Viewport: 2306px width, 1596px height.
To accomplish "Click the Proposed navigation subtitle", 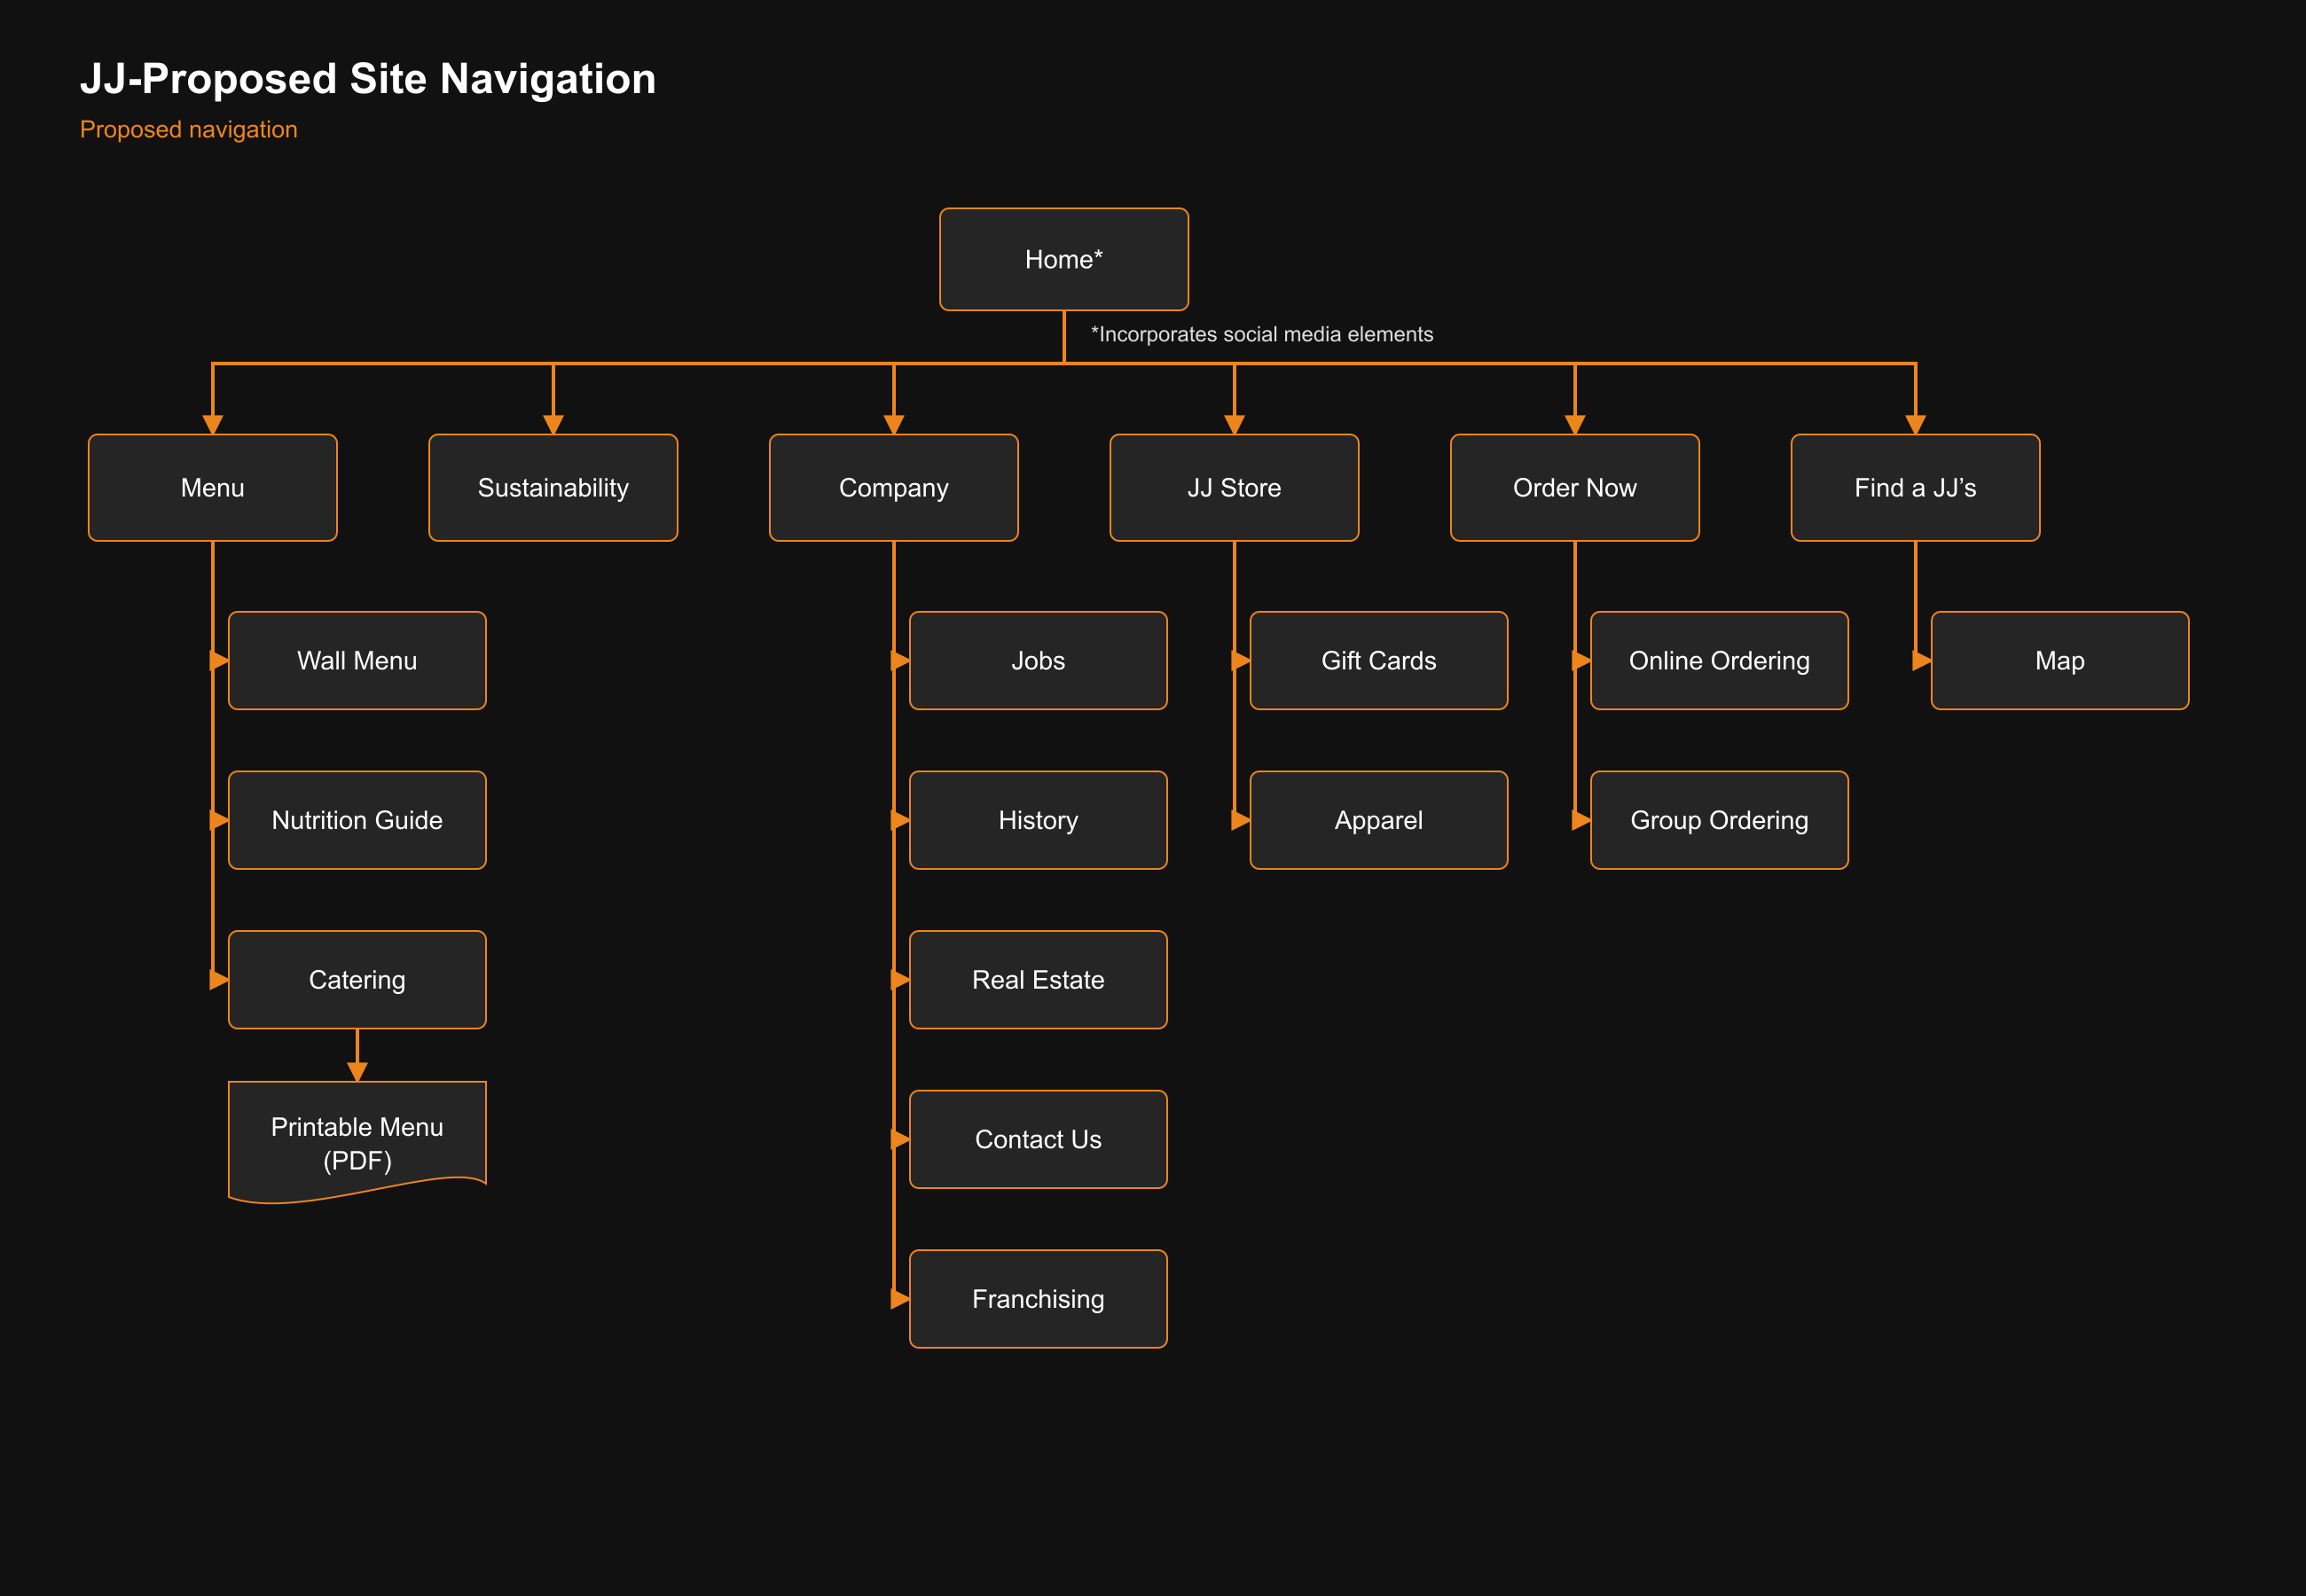I will 189,130.
